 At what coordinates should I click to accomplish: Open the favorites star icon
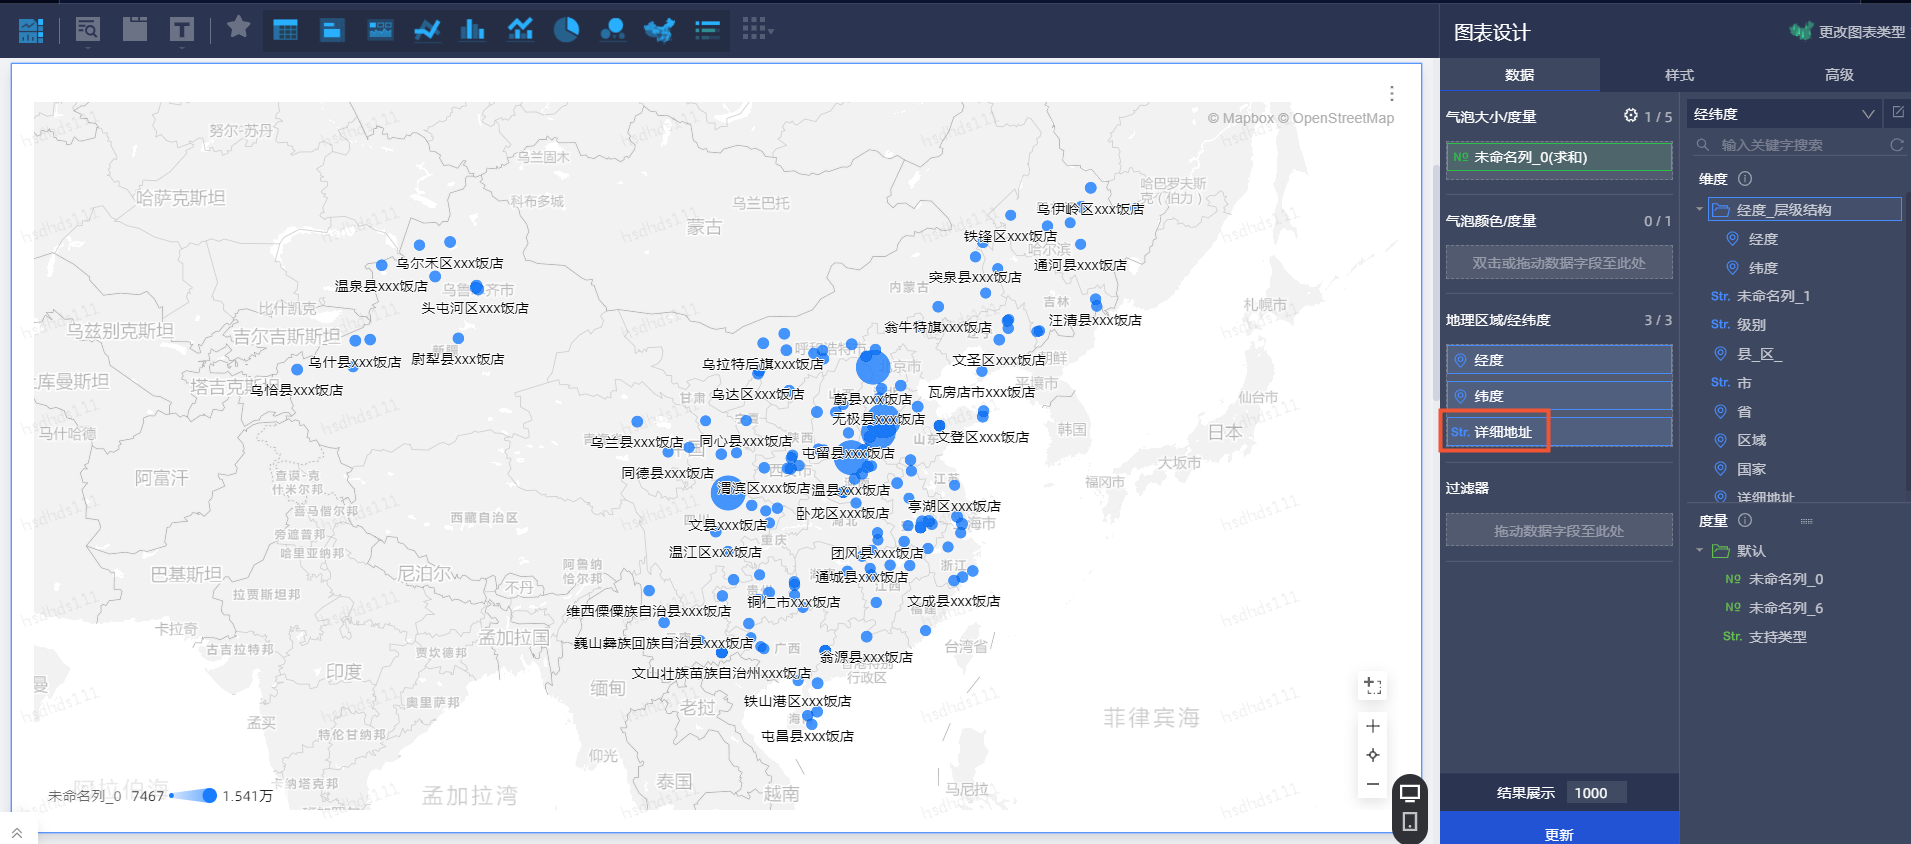(238, 27)
